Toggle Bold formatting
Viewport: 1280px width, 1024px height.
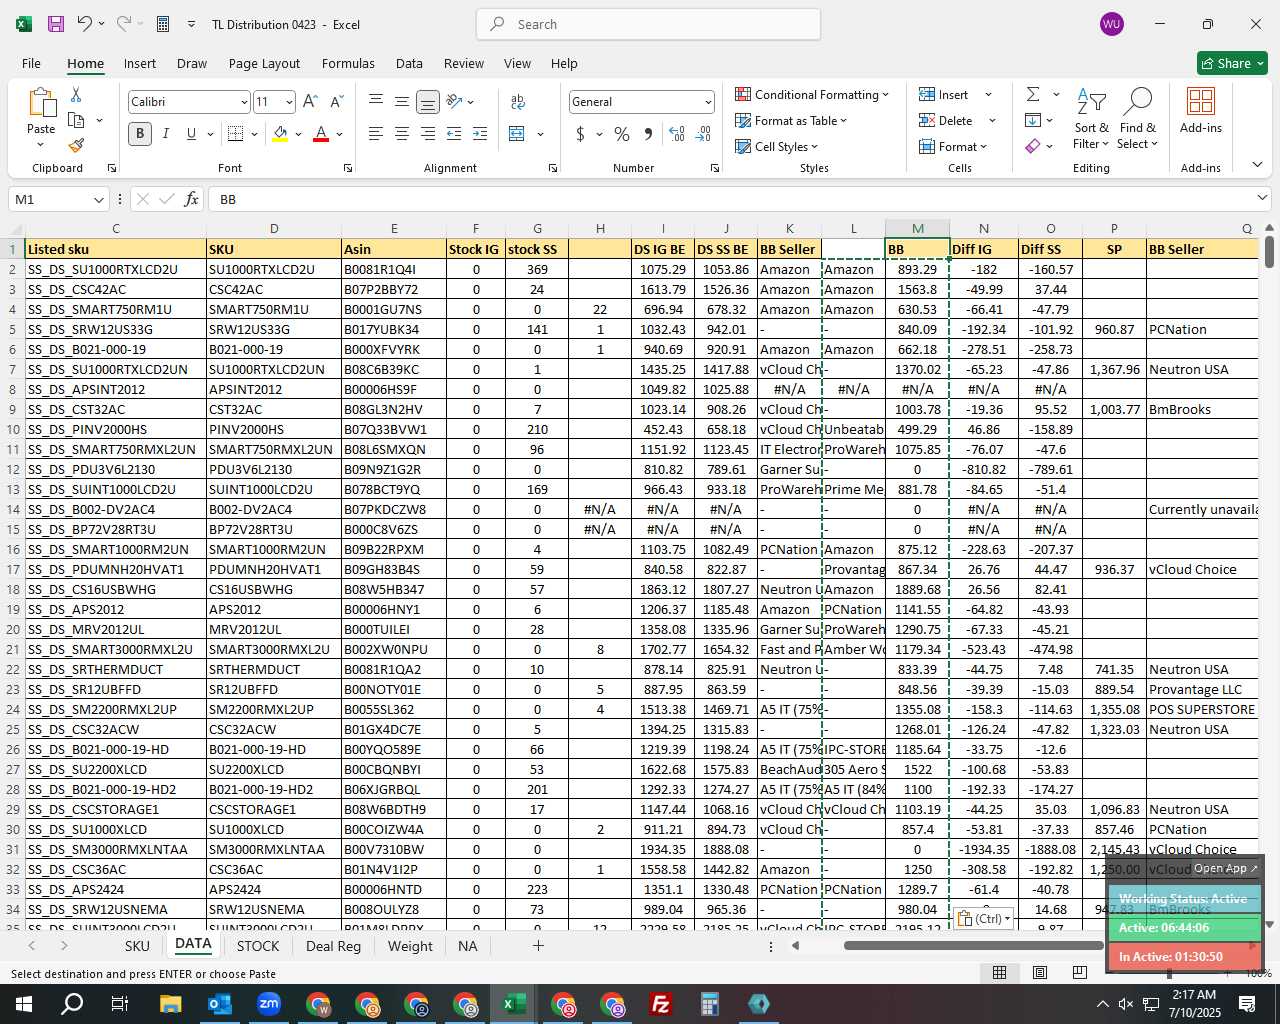[x=140, y=134]
